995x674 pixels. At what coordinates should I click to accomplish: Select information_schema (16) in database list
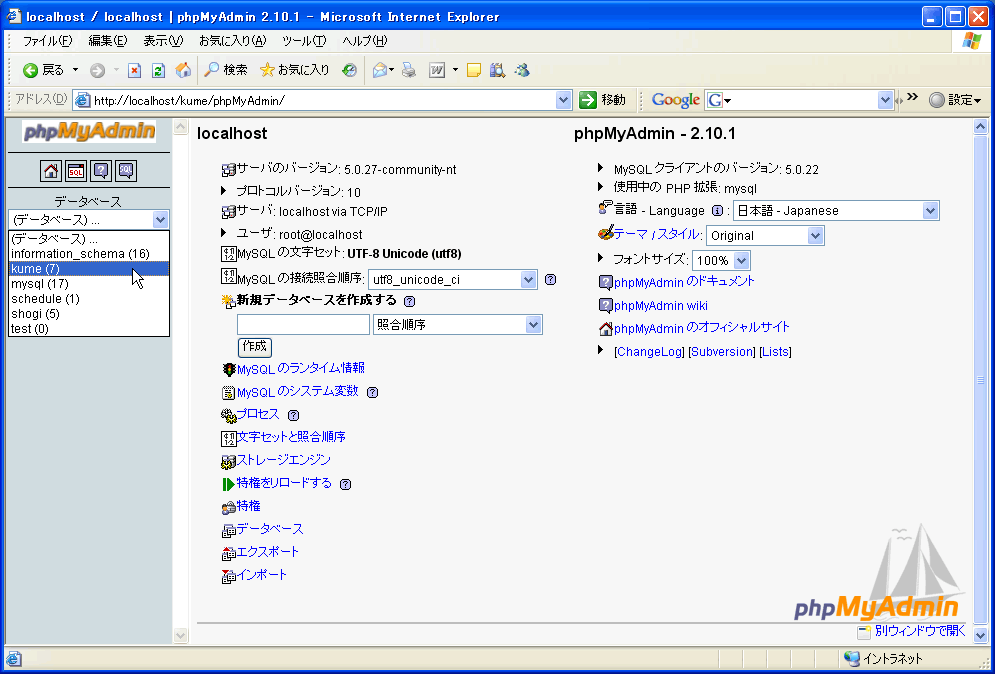pyautogui.click(x=89, y=254)
